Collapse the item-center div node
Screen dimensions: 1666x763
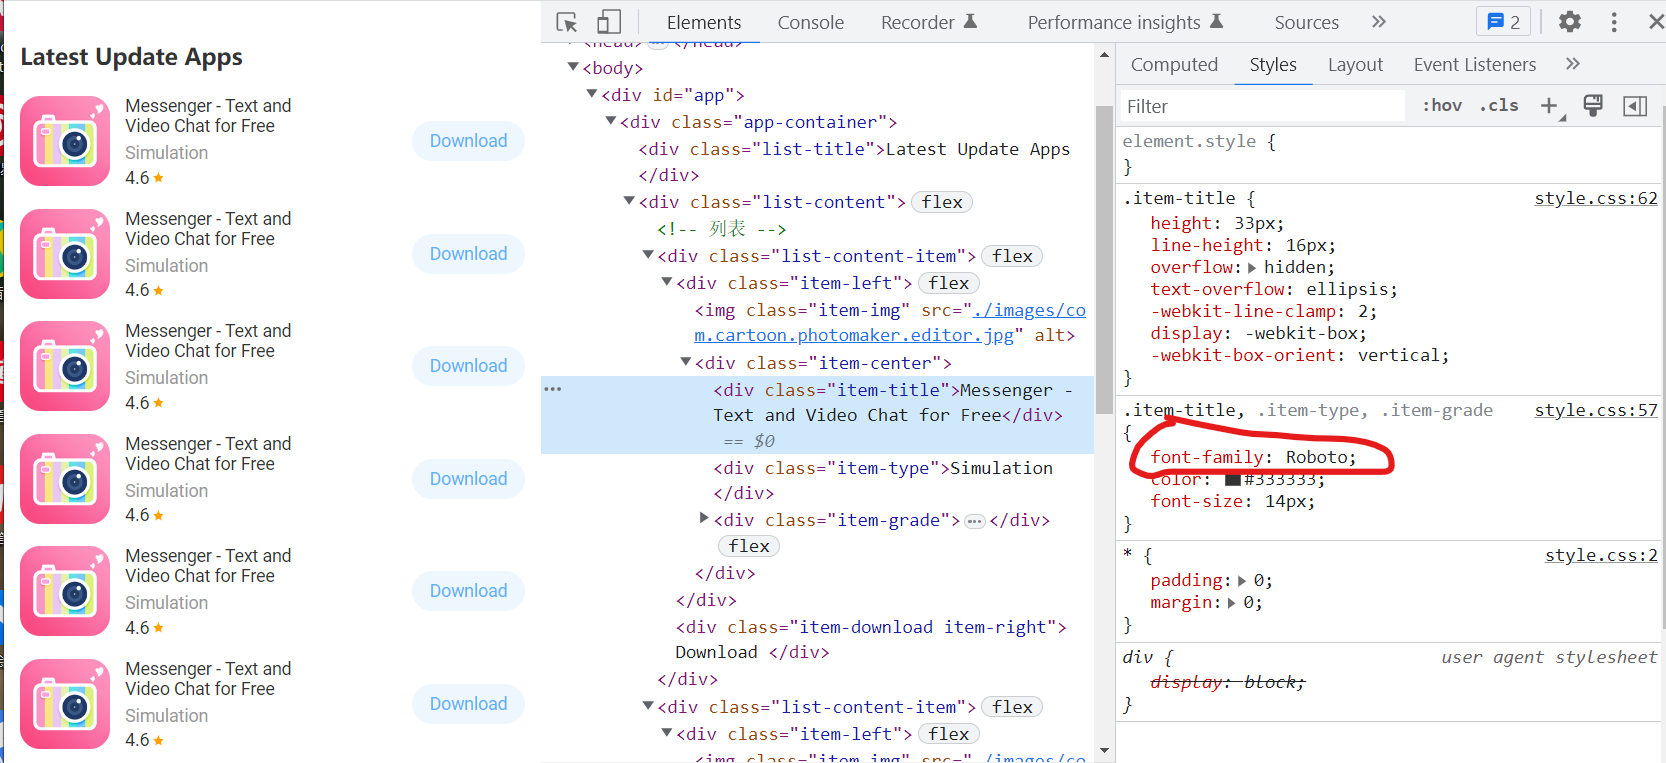point(686,362)
